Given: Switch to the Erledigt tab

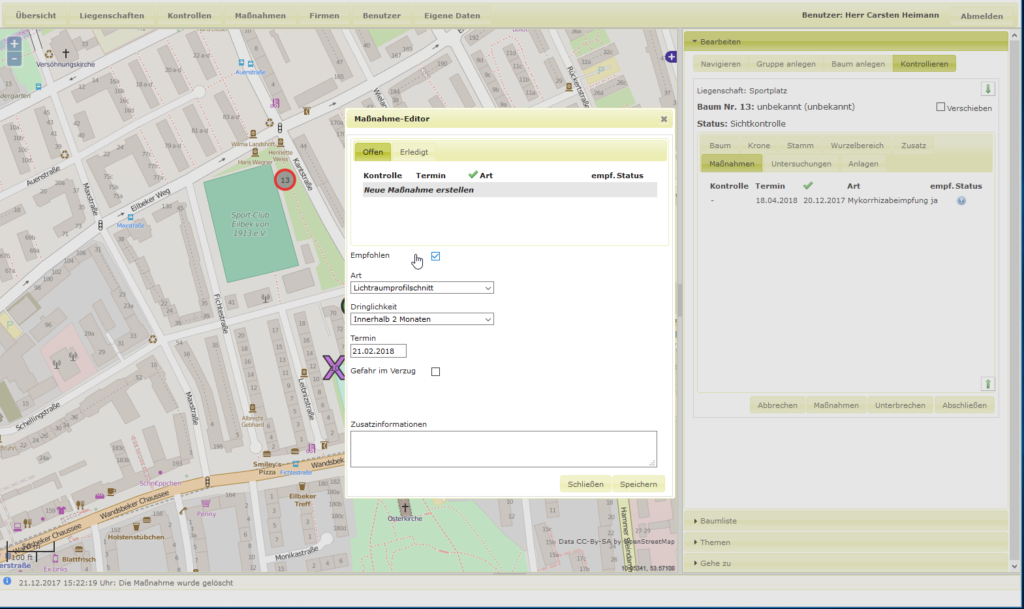Looking at the screenshot, I should click(x=414, y=152).
